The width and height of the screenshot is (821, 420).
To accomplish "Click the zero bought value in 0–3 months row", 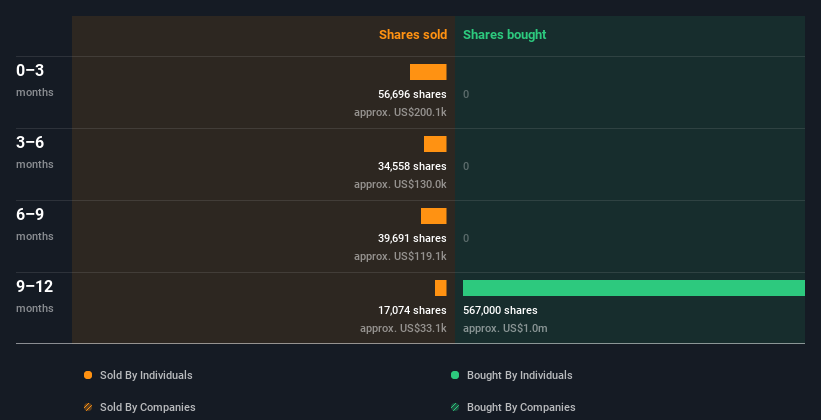I will pyautogui.click(x=466, y=94).
